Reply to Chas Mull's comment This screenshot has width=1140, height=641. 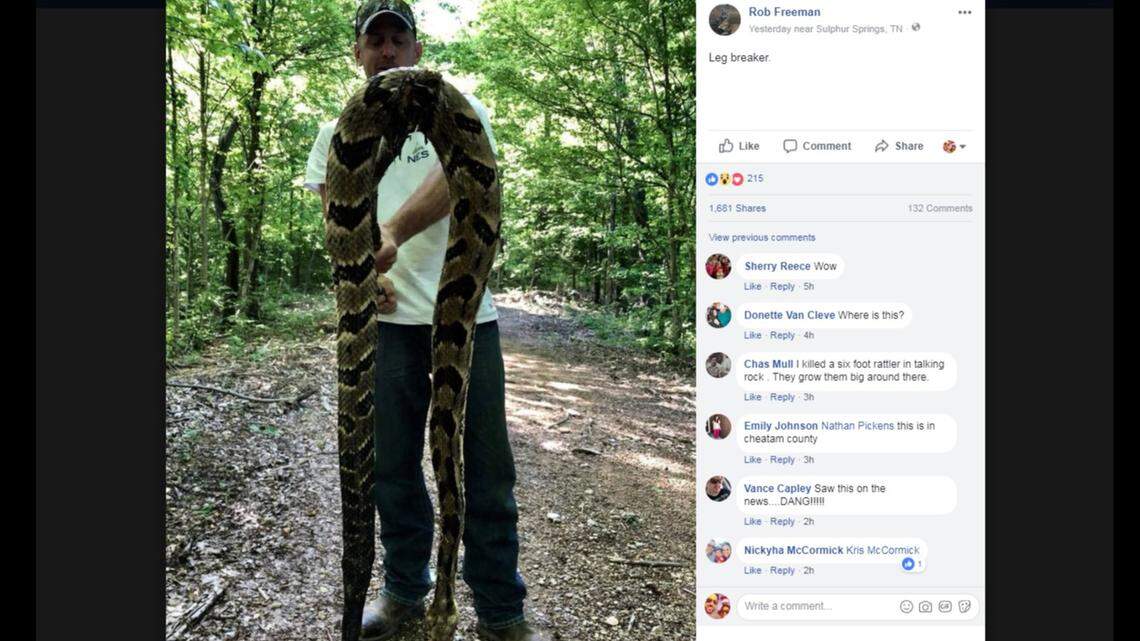[x=782, y=397]
